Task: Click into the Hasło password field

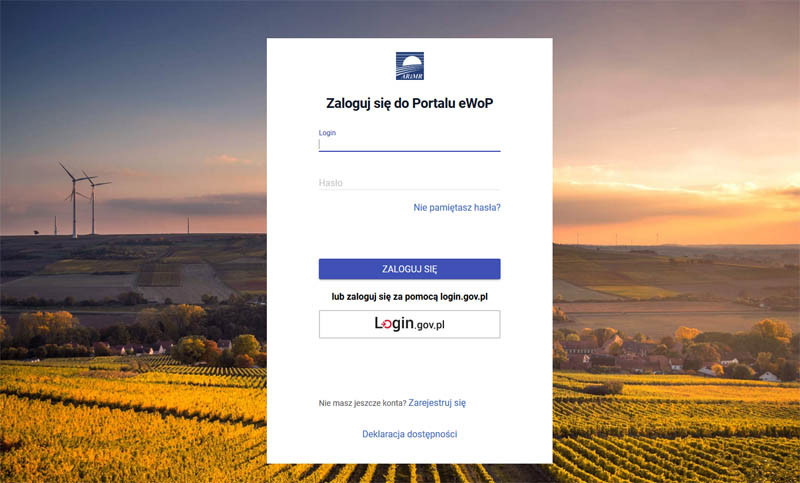Action: tap(410, 183)
